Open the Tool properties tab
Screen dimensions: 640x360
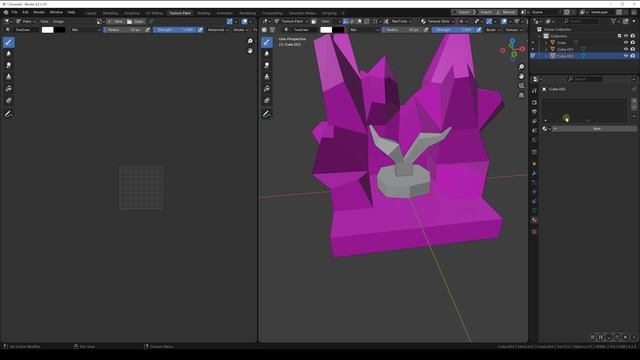[x=534, y=91]
